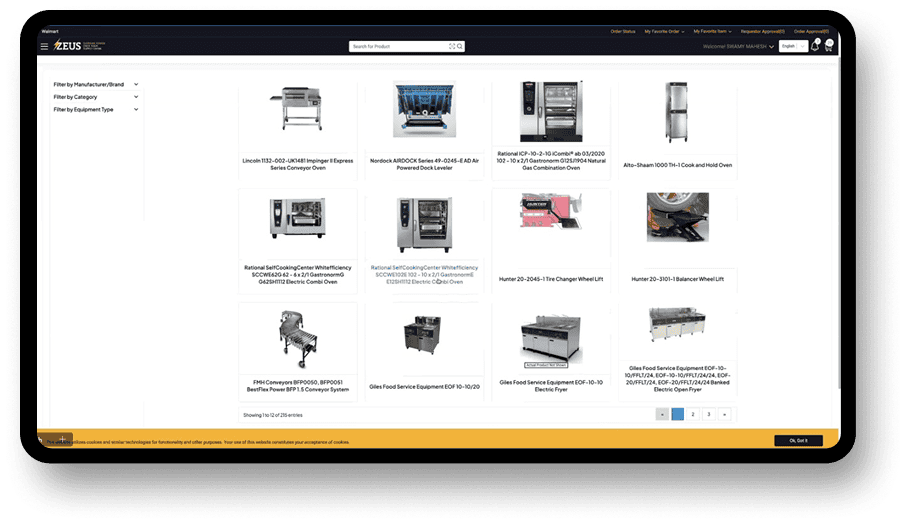The height and width of the screenshot is (524, 906).
Task: Open the Lincoln Impinger II Conveyor Oven image
Action: 298,109
